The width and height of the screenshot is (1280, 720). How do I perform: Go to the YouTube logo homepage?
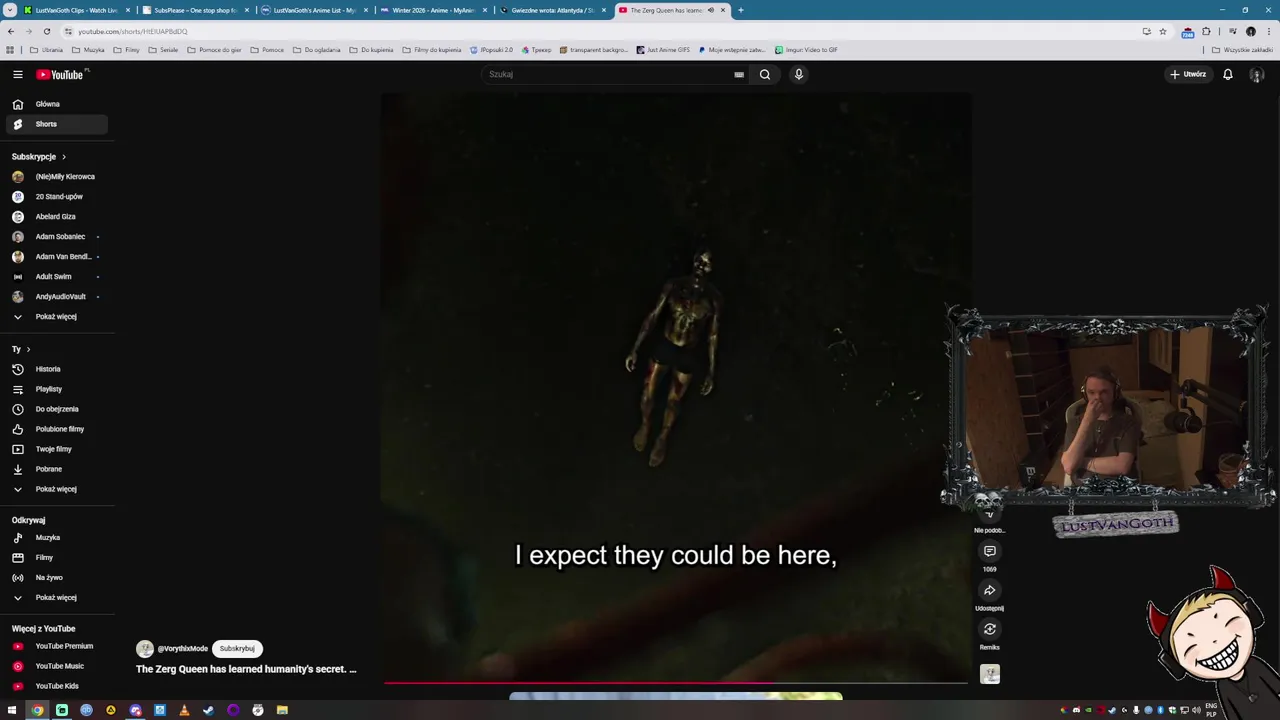(60, 74)
